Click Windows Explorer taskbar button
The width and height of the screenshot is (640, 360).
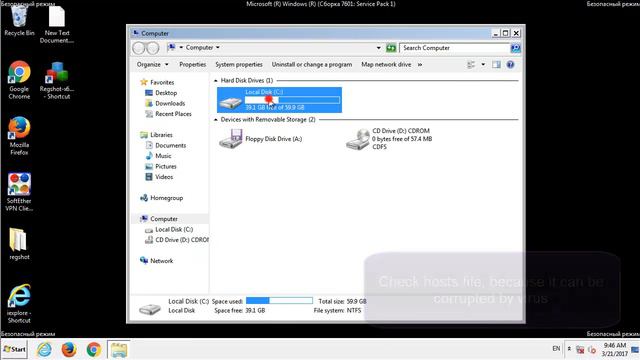(119, 349)
